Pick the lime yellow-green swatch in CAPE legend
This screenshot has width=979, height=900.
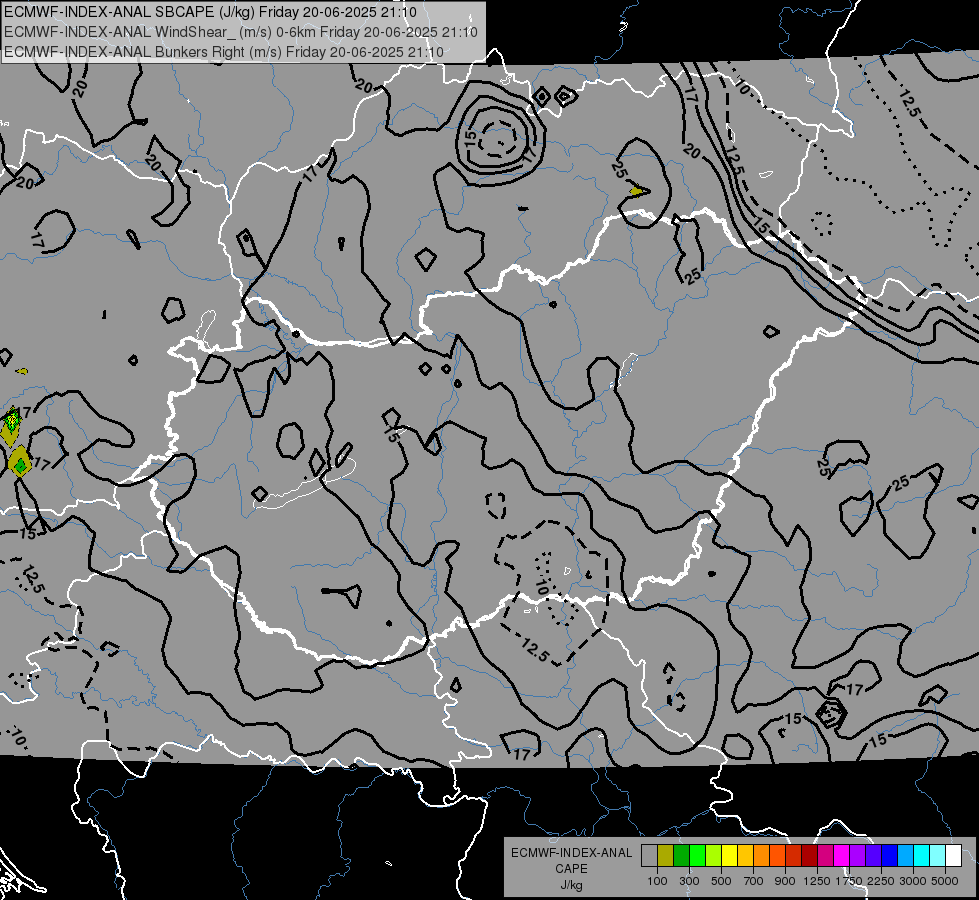[714, 856]
